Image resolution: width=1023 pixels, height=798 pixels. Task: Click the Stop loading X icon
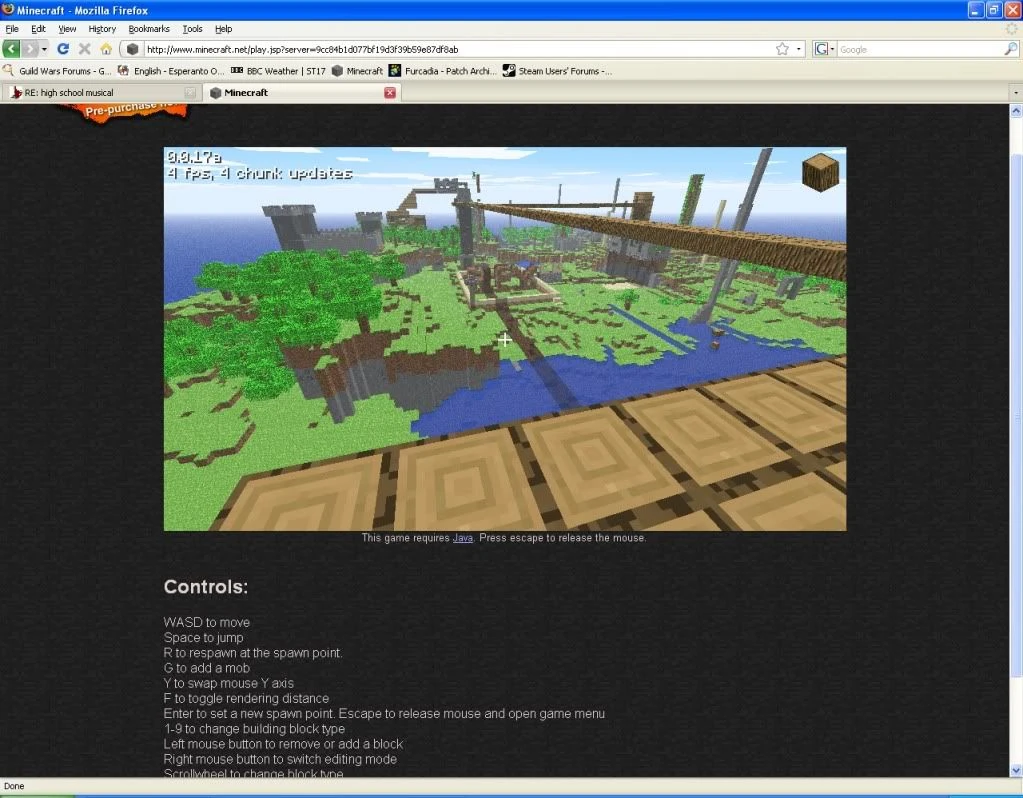pos(84,49)
